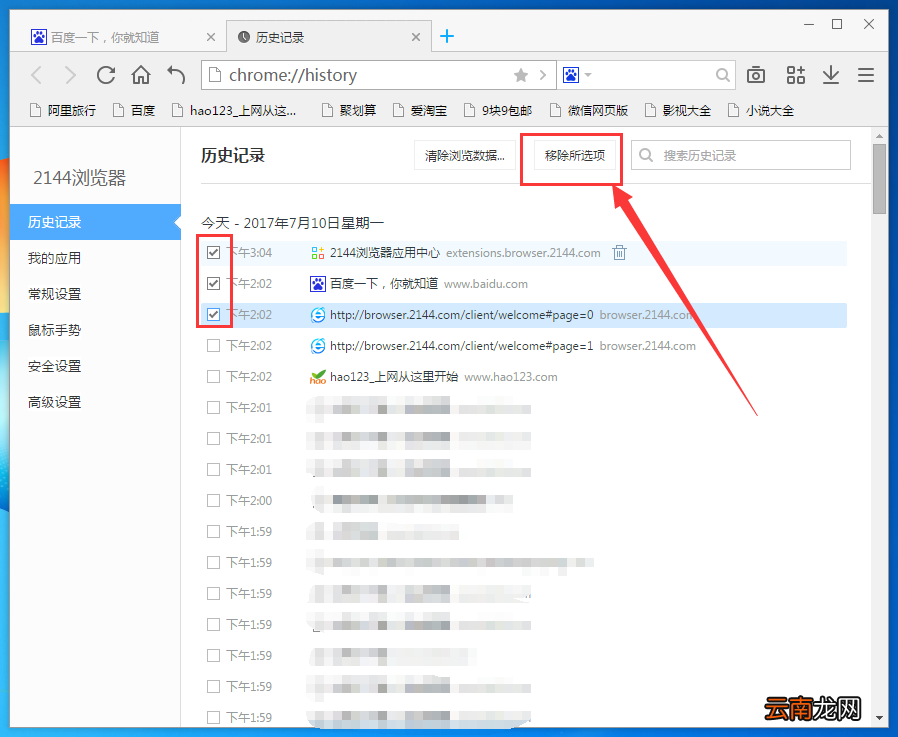
Task: Click the scrollbar up arrow
Action: pyautogui.click(x=879, y=136)
